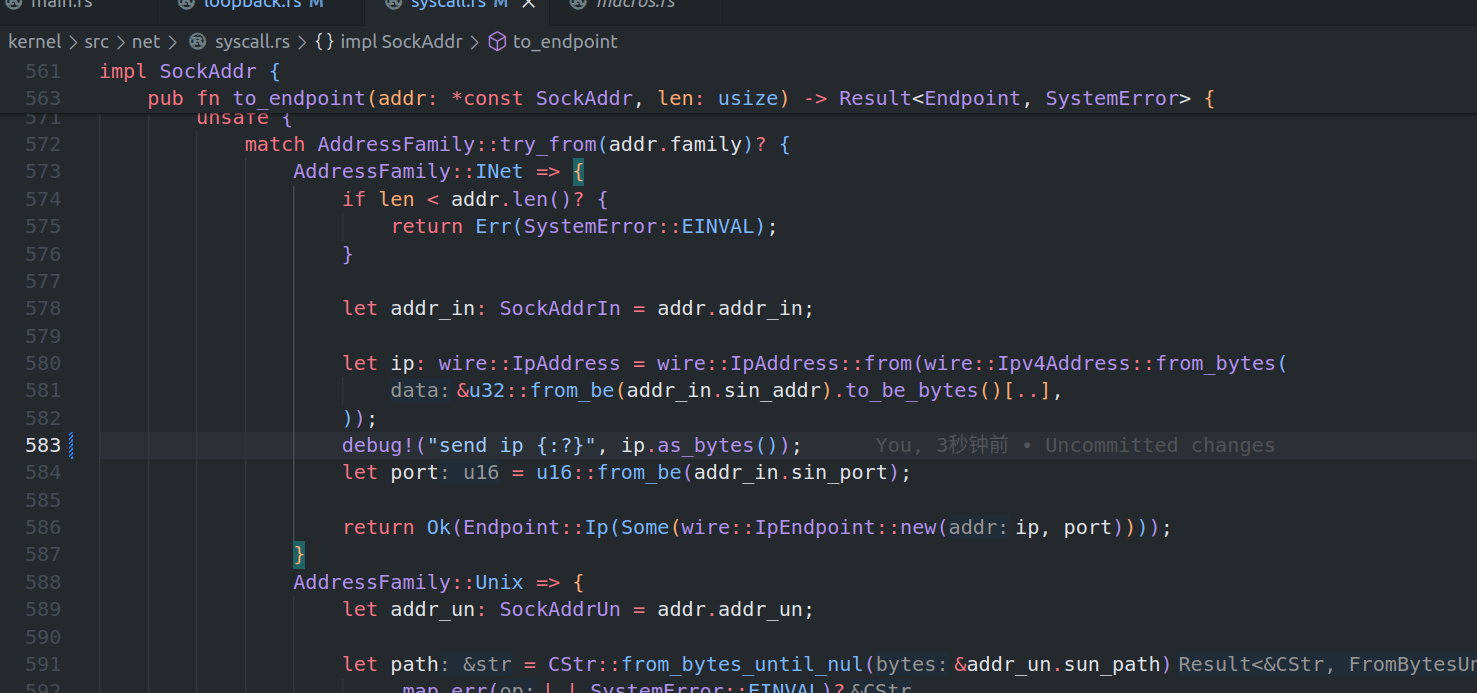Click the modified-line gutter marker at line 583
The height and width of the screenshot is (693, 1477).
point(72,445)
